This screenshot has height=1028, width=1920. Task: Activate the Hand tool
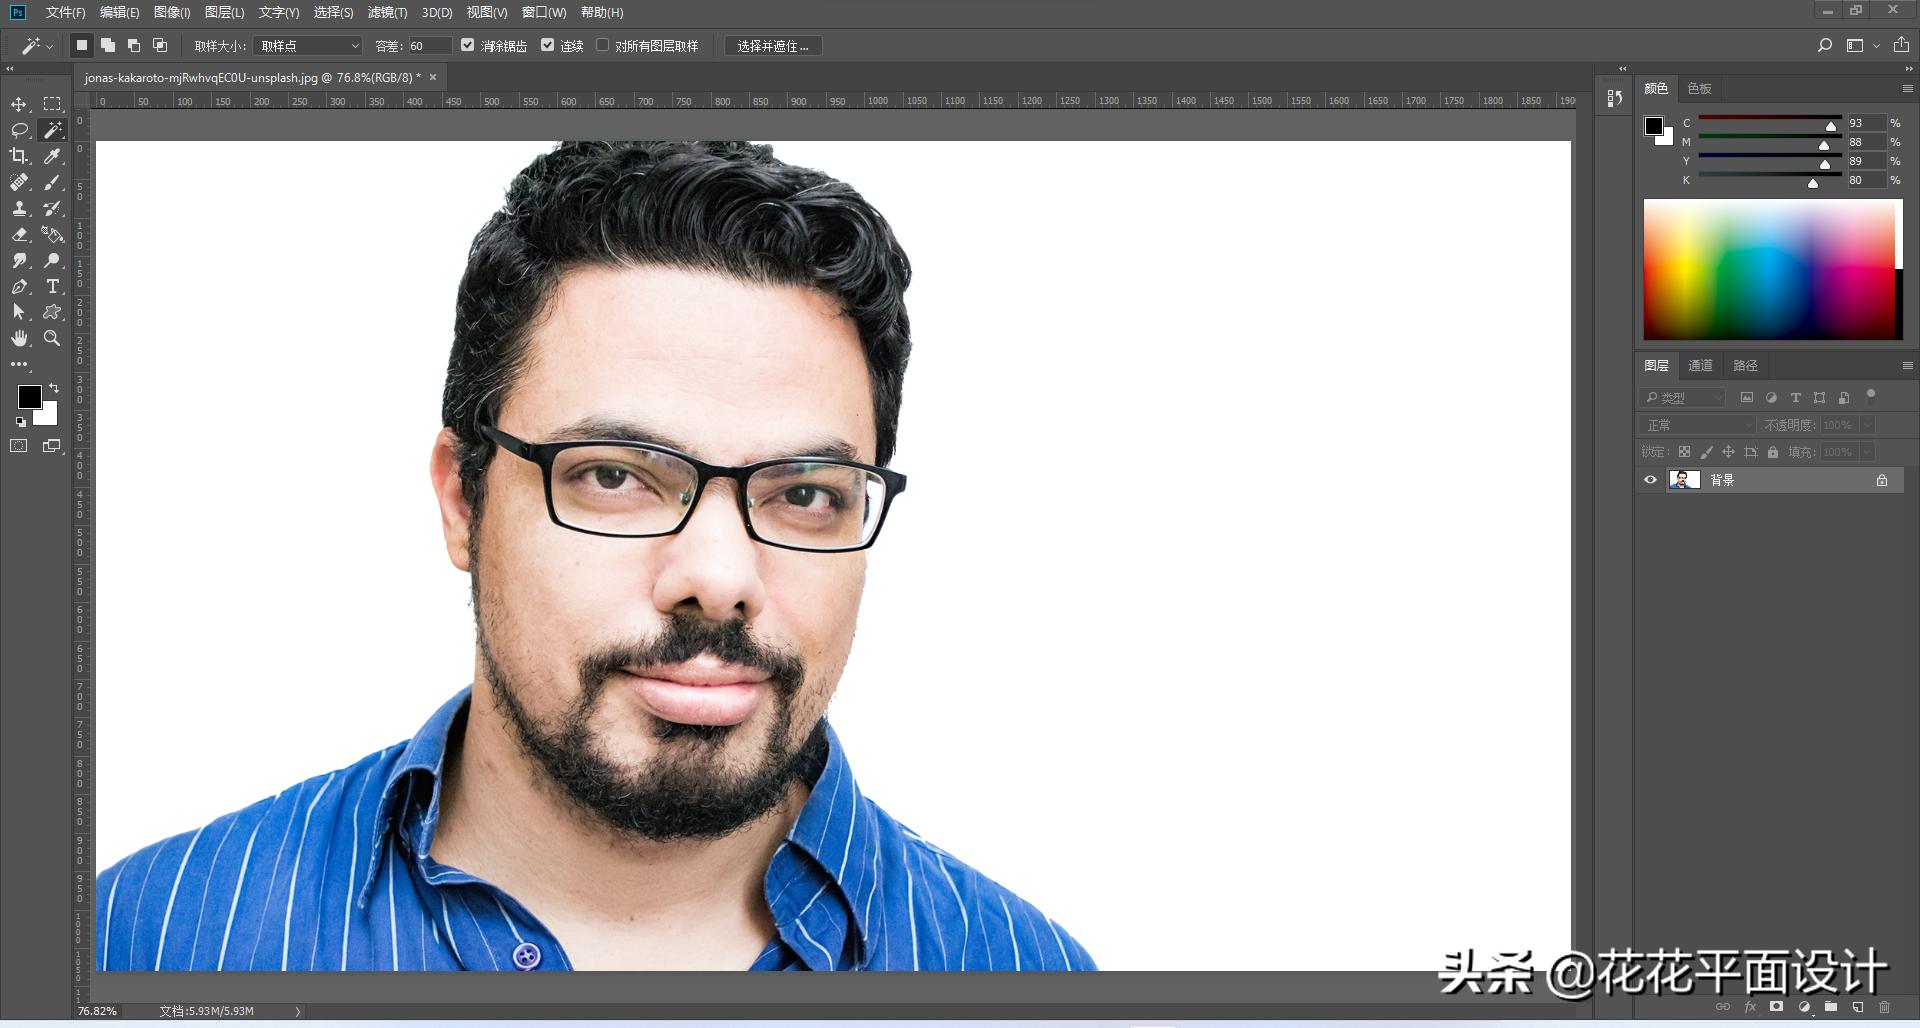pos(19,339)
